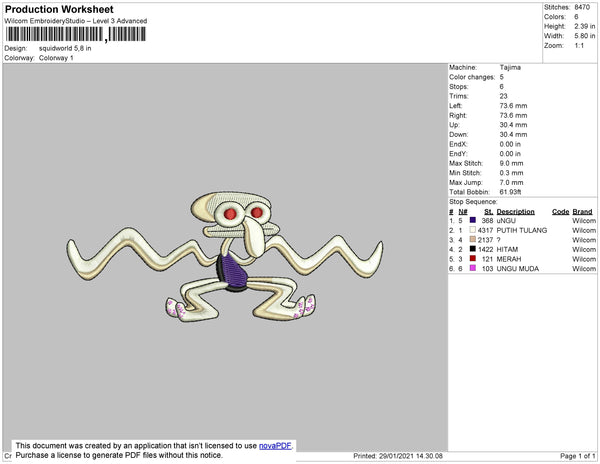Click the EndY value 0.00 in

tap(510, 154)
